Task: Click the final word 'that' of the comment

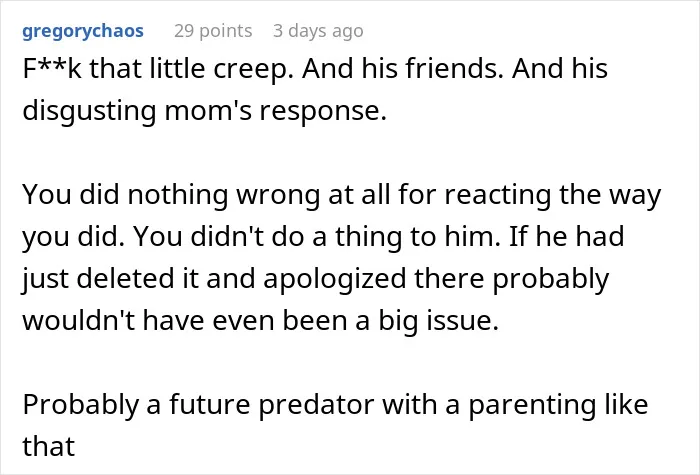Action: (x=48, y=446)
